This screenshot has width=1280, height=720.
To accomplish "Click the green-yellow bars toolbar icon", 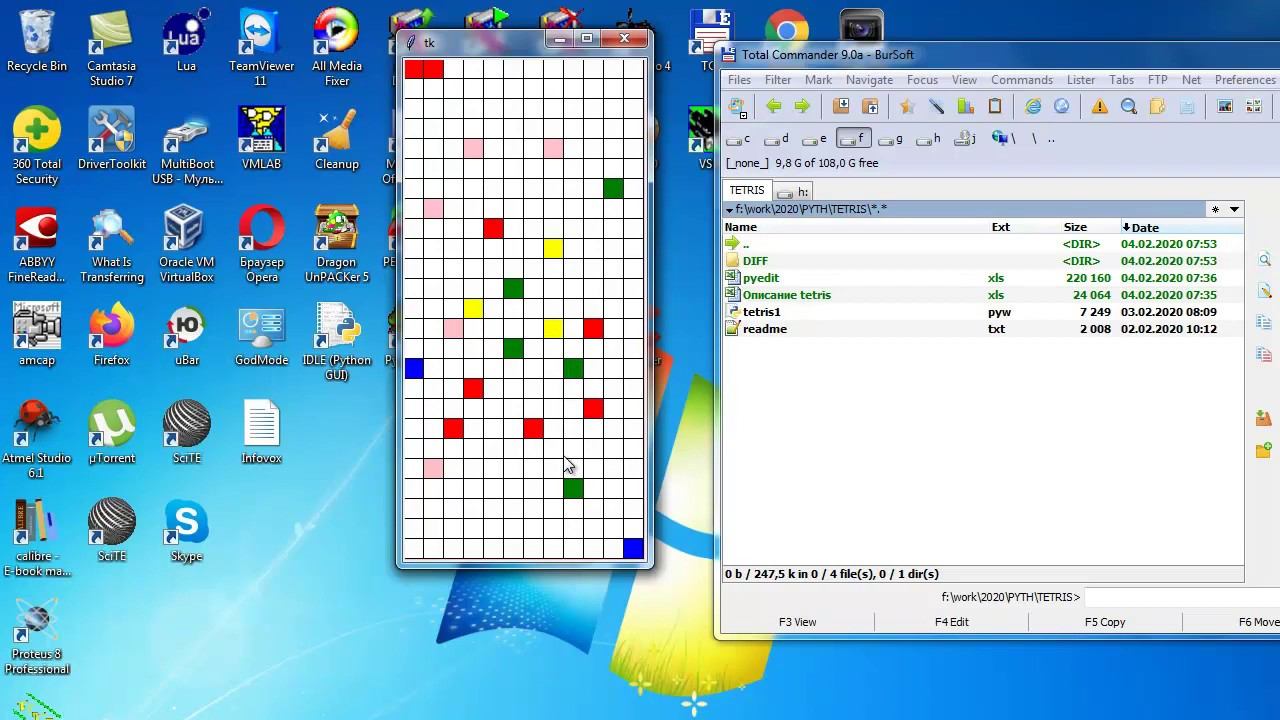I will pyautogui.click(x=966, y=106).
